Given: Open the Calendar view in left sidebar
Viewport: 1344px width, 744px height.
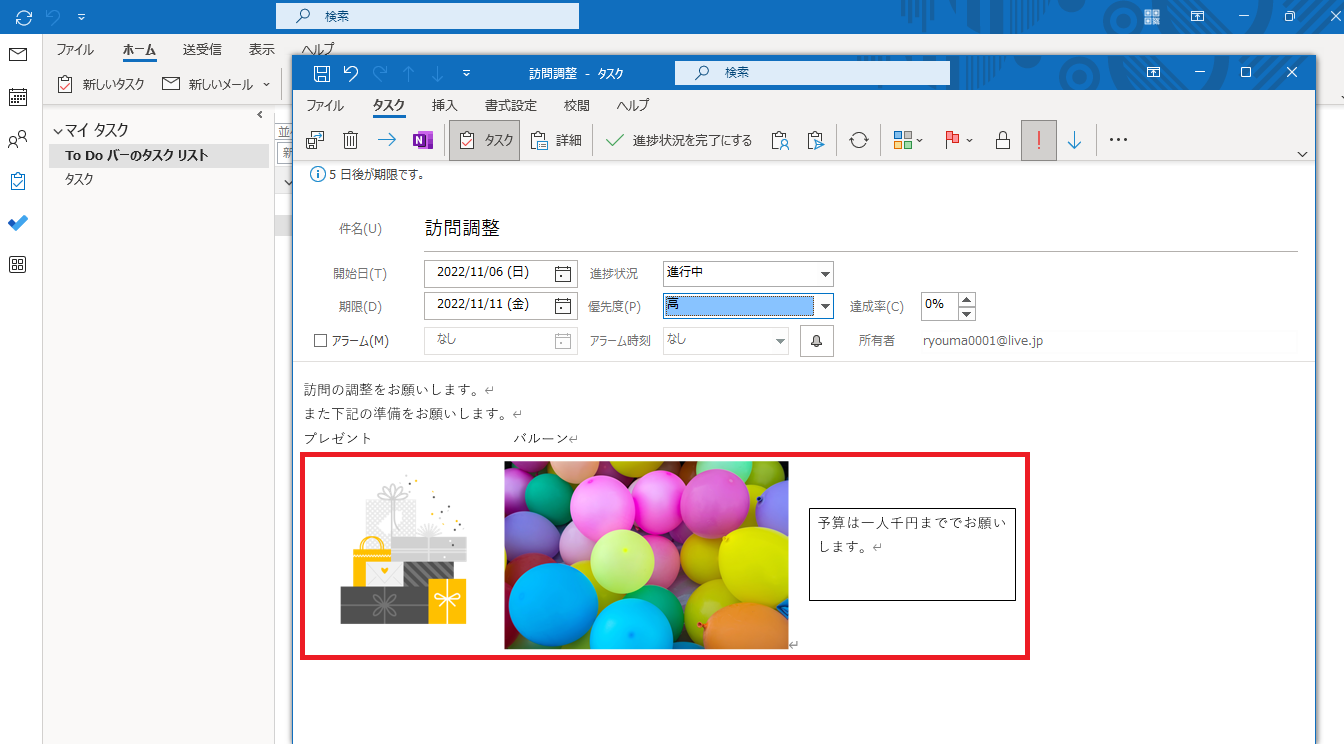Looking at the screenshot, I should (x=18, y=97).
